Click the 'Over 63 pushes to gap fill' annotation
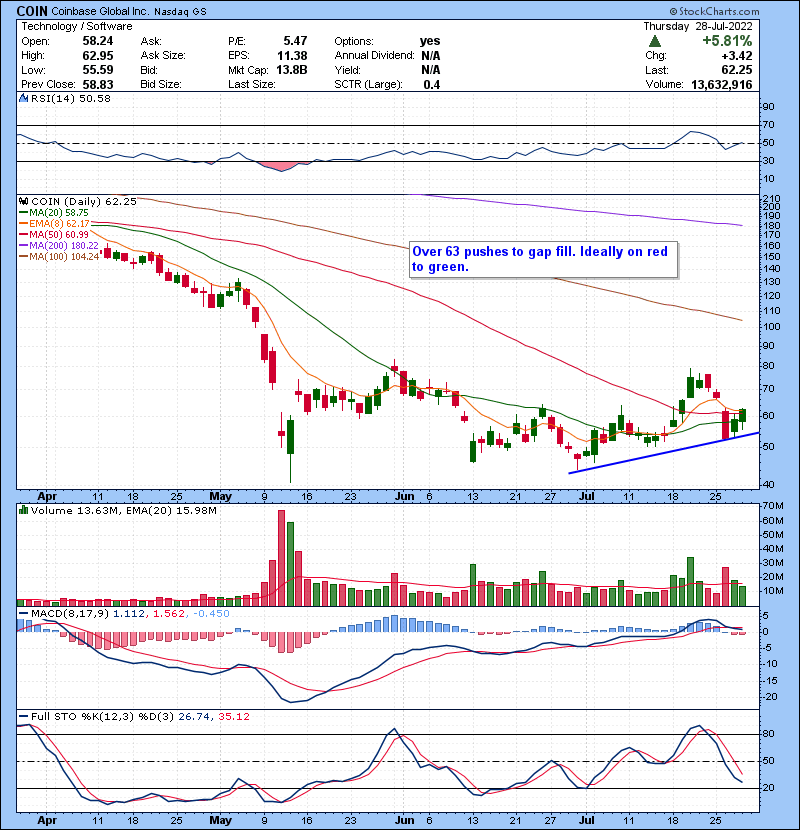This screenshot has width=800, height=830. click(544, 259)
